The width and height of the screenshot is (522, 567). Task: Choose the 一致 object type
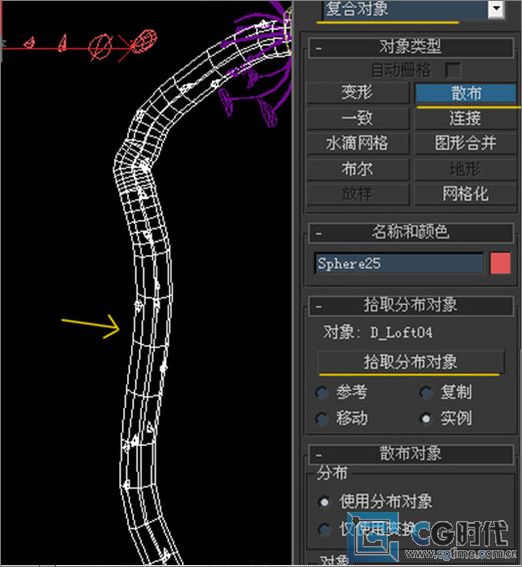tap(358, 118)
